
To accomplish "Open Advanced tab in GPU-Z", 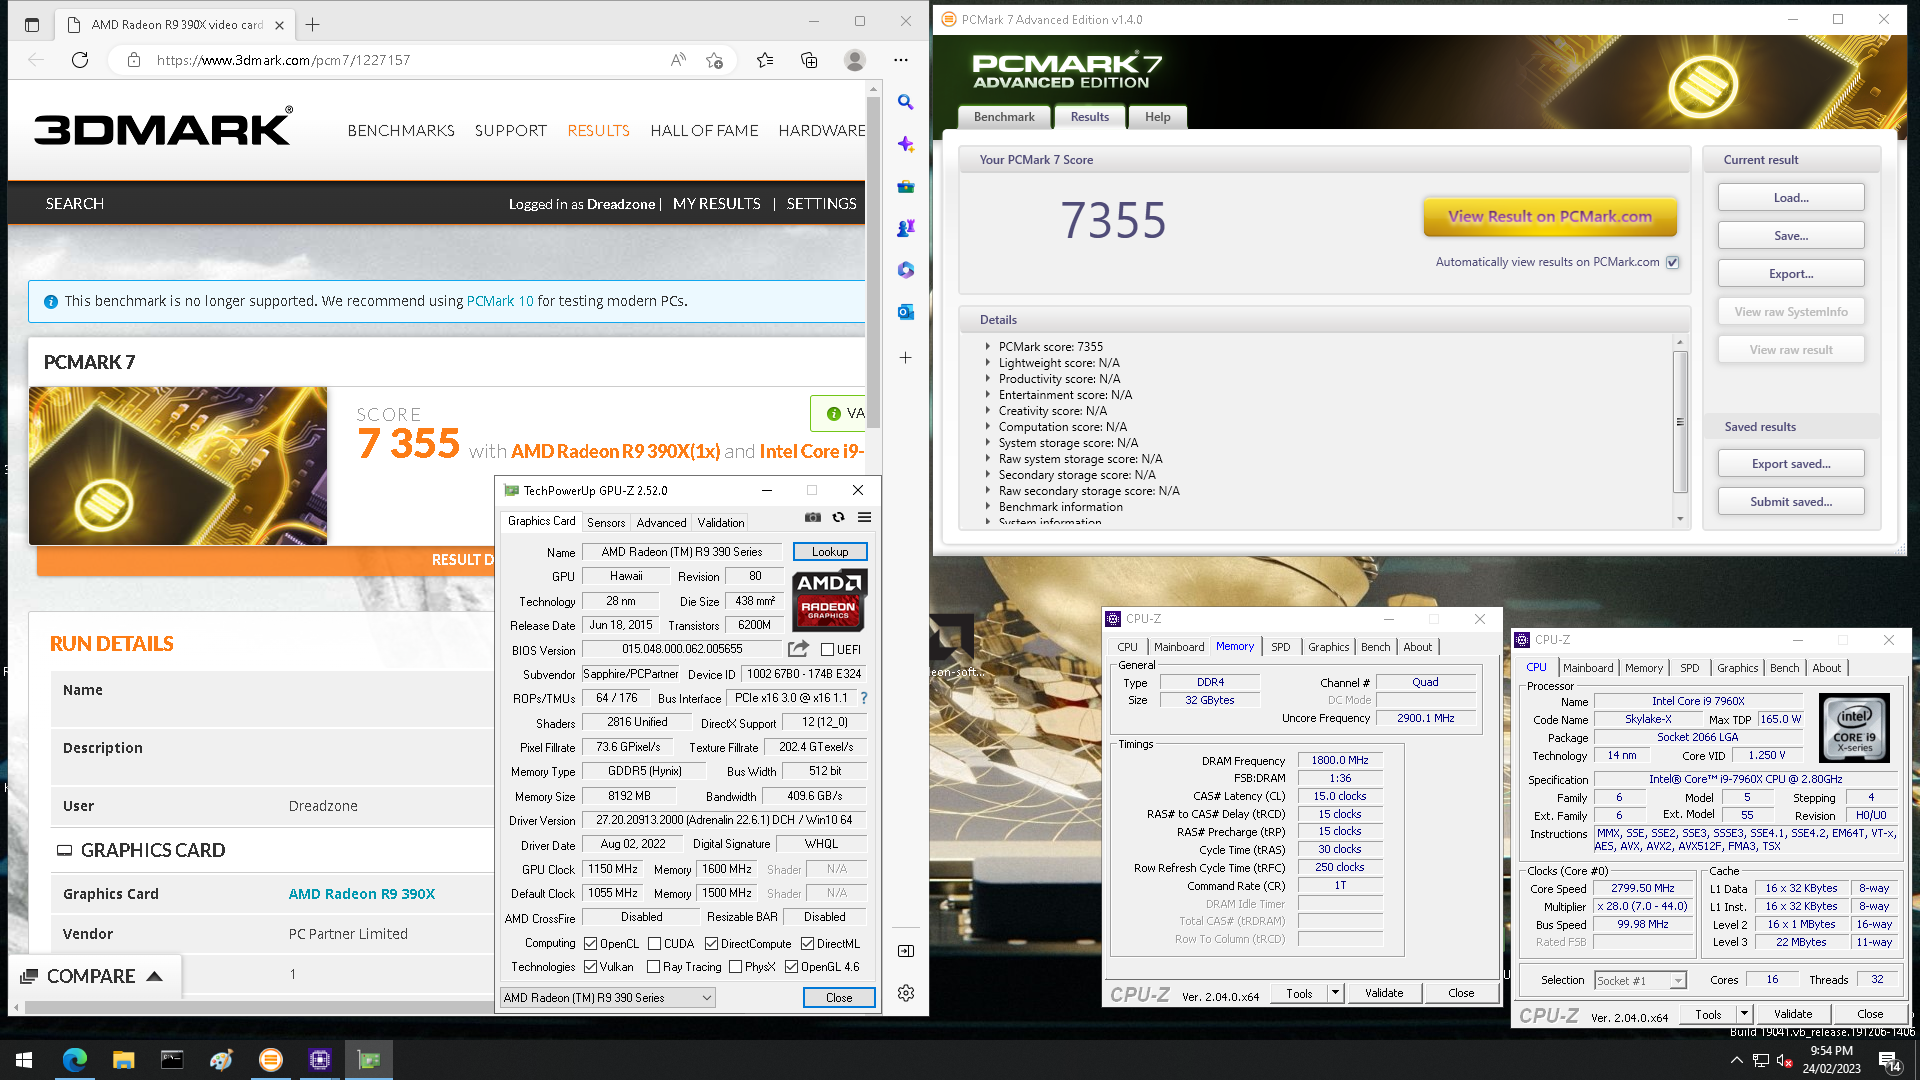I will pyautogui.click(x=661, y=523).
